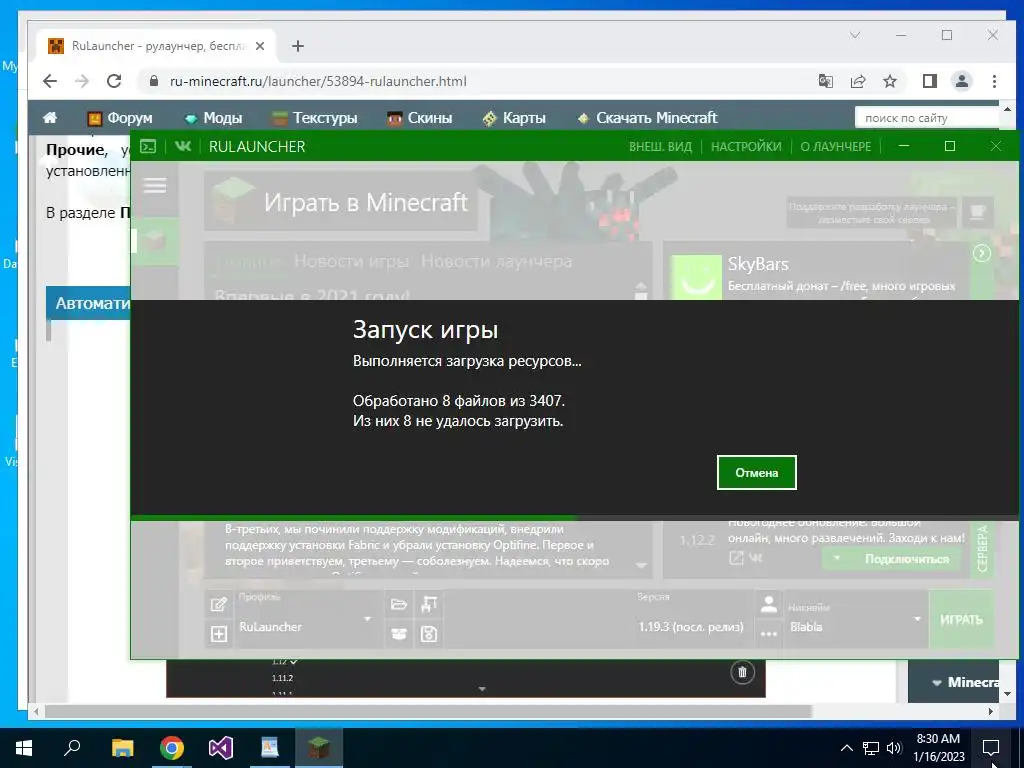This screenshot has width=1024, height=768.
Task: Open the Карты site menu item
Action: pos(514,118)
